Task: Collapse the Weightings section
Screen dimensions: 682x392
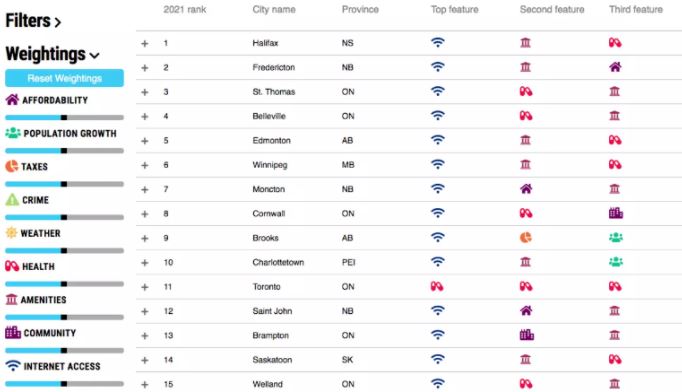Action: [x=52, y=54]
